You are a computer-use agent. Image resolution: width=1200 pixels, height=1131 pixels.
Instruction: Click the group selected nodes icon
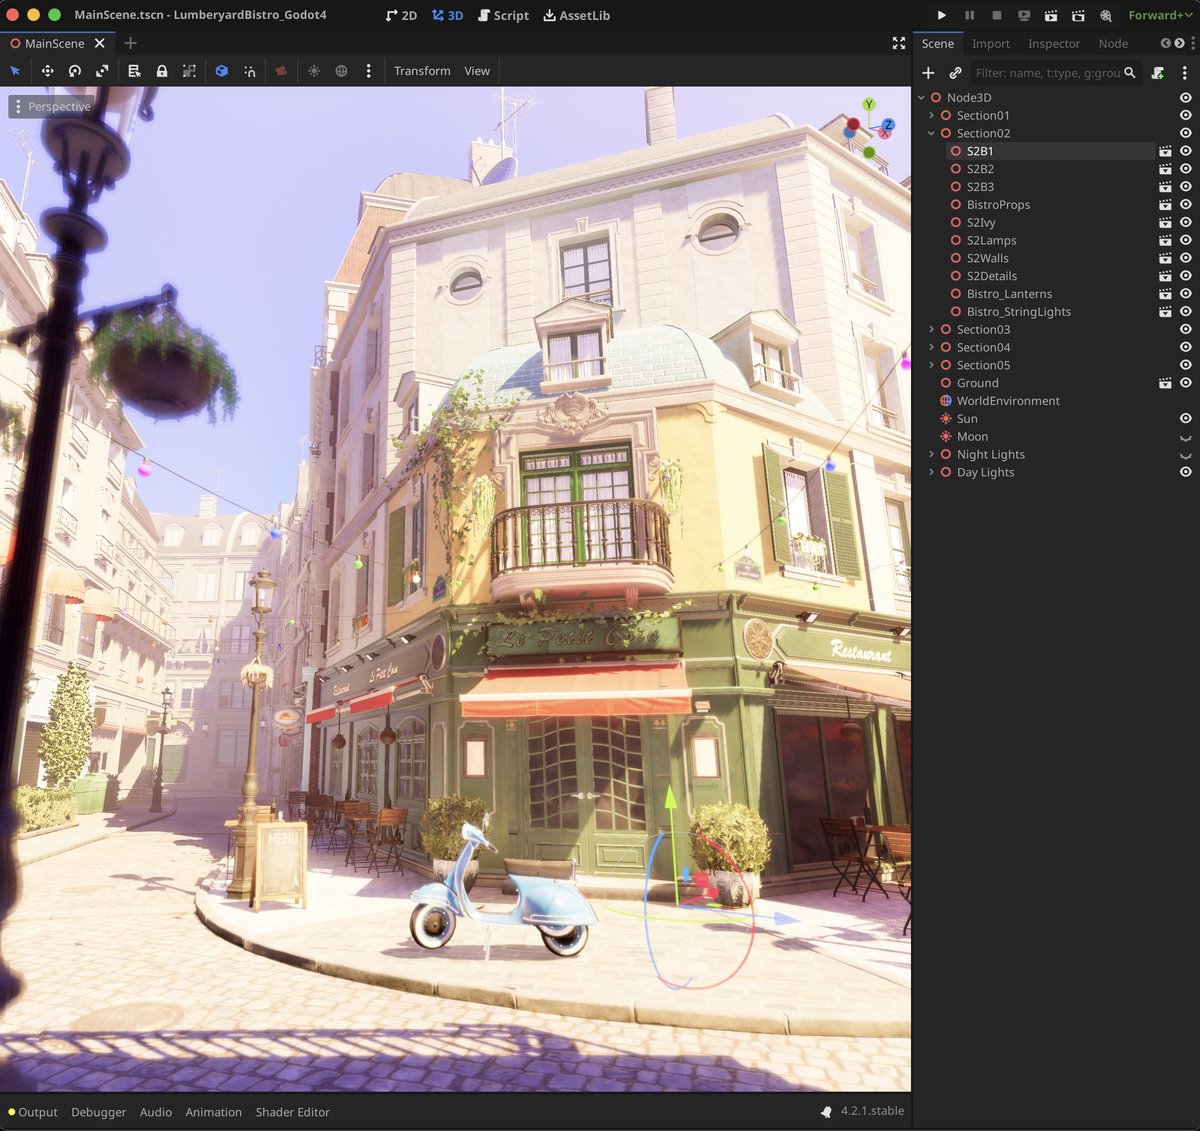(x=189, y=71)
